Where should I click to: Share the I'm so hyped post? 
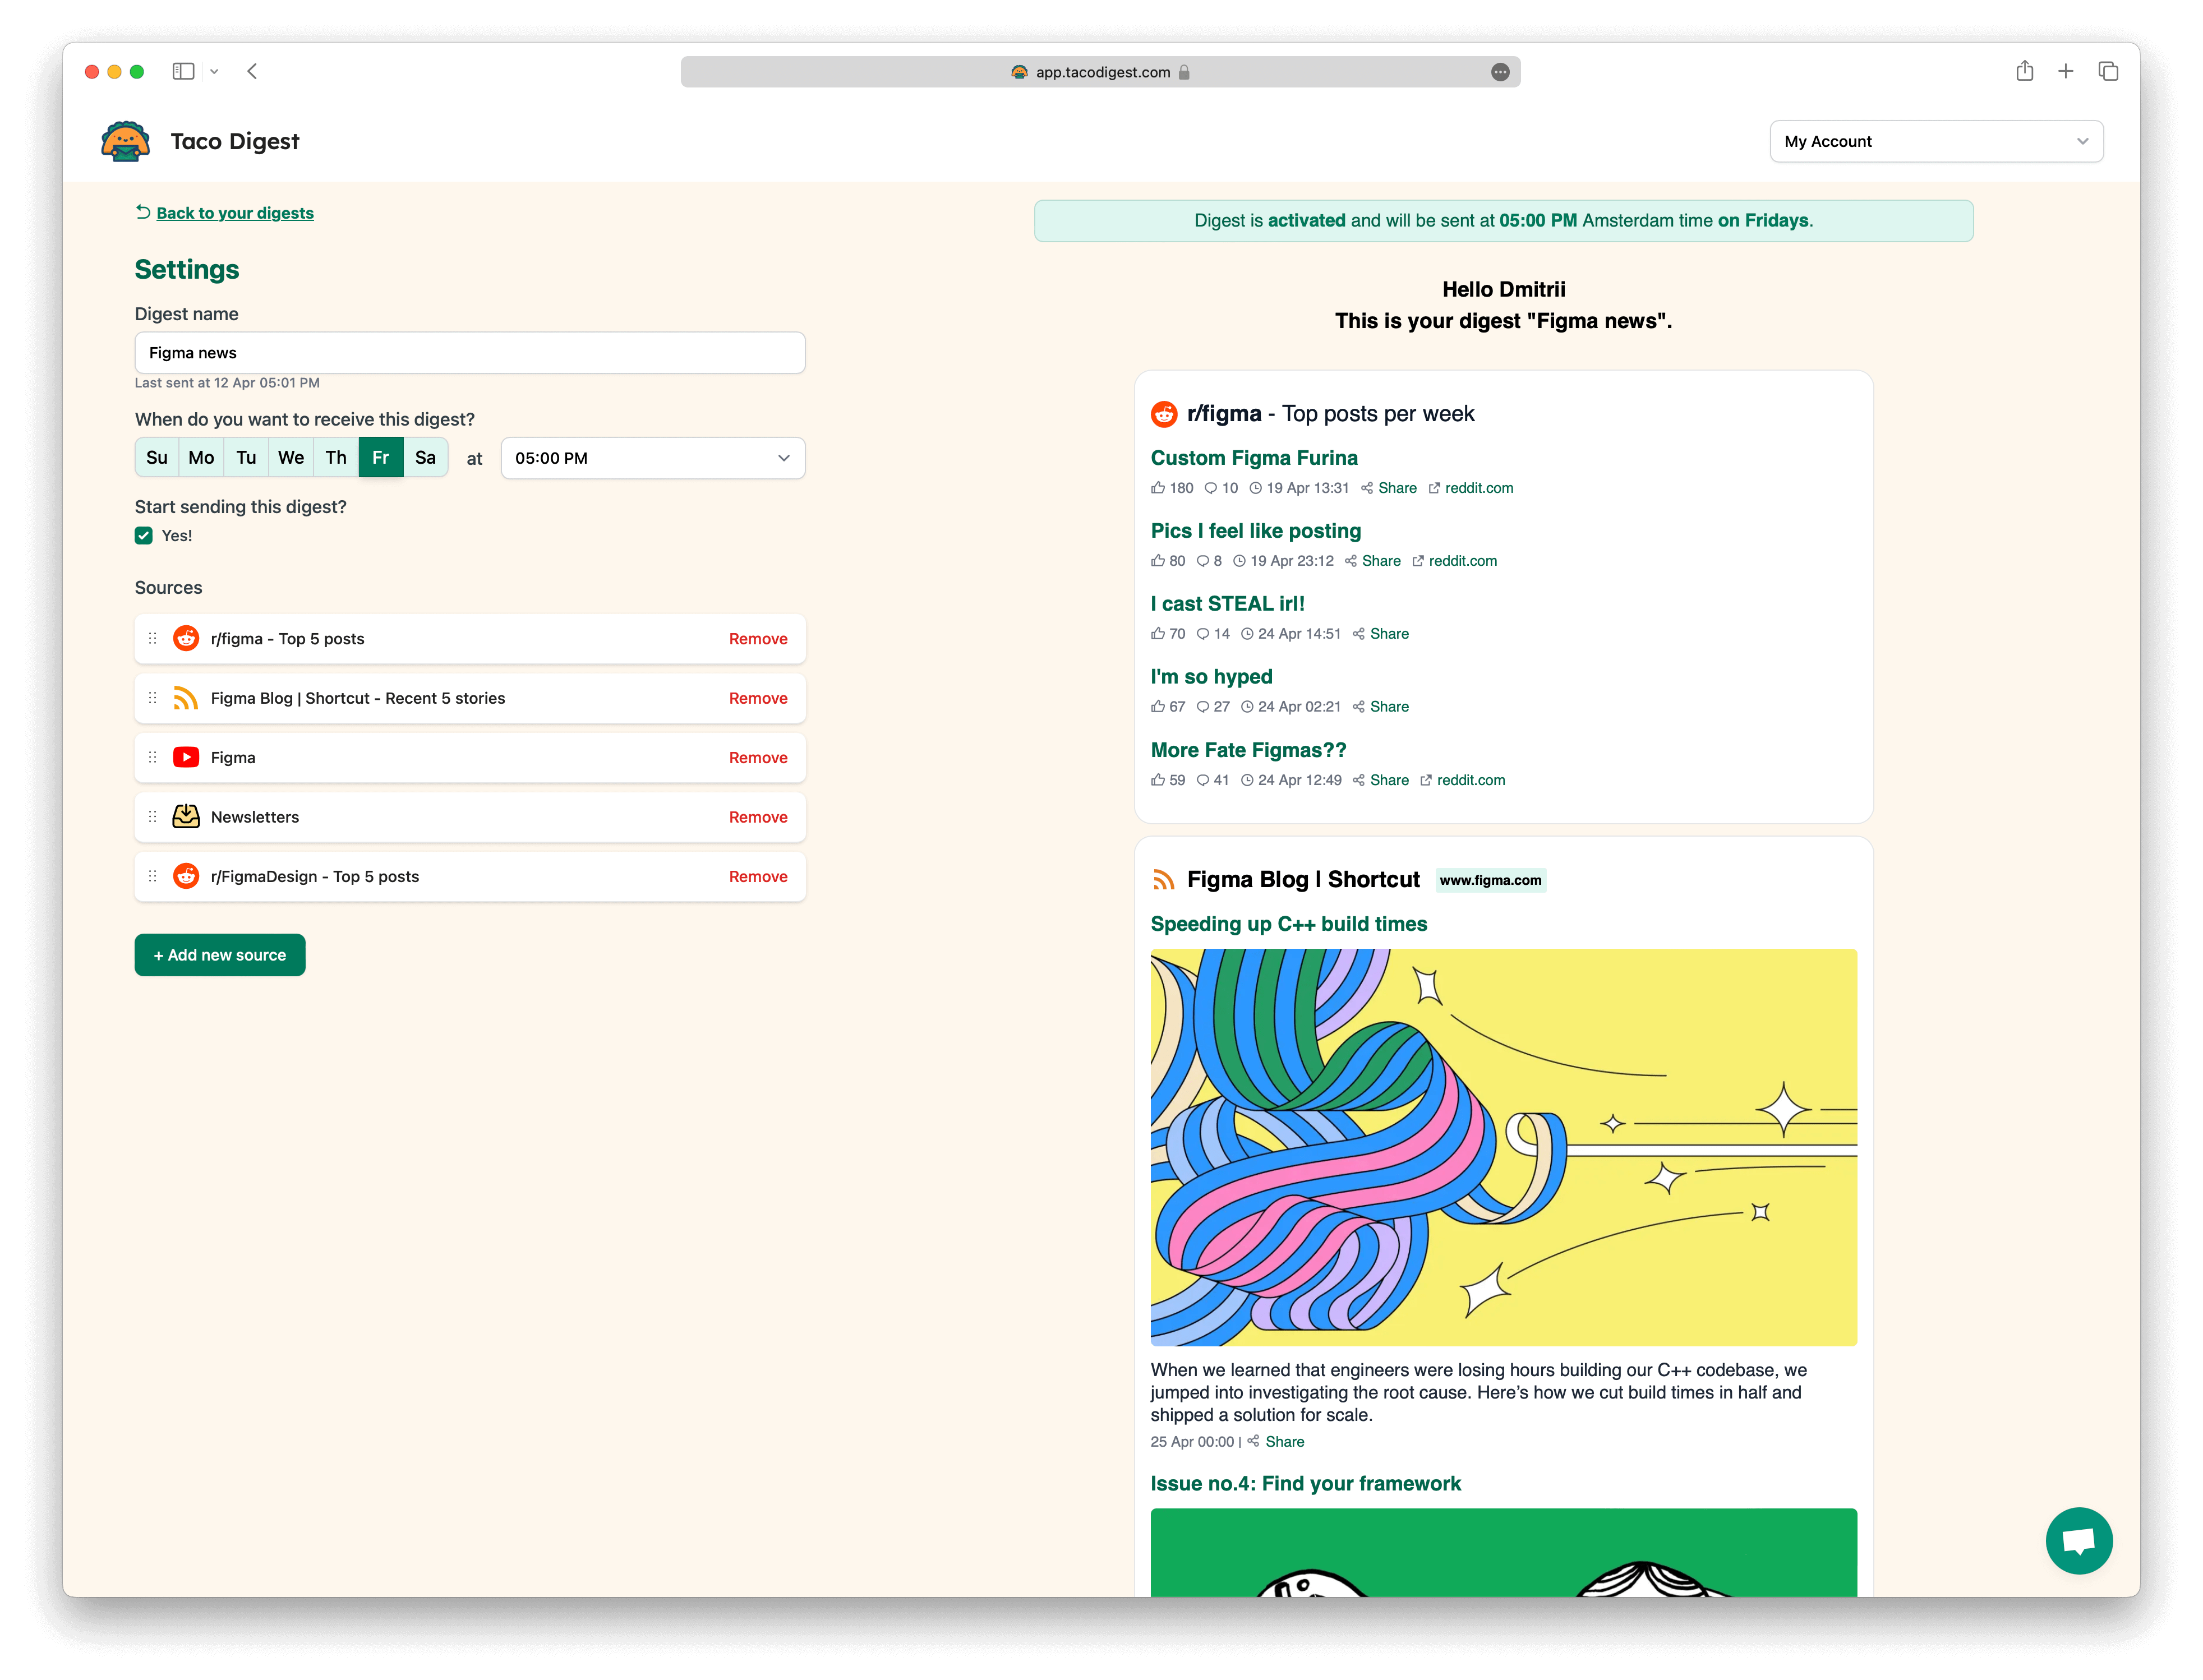point(1389,707)
